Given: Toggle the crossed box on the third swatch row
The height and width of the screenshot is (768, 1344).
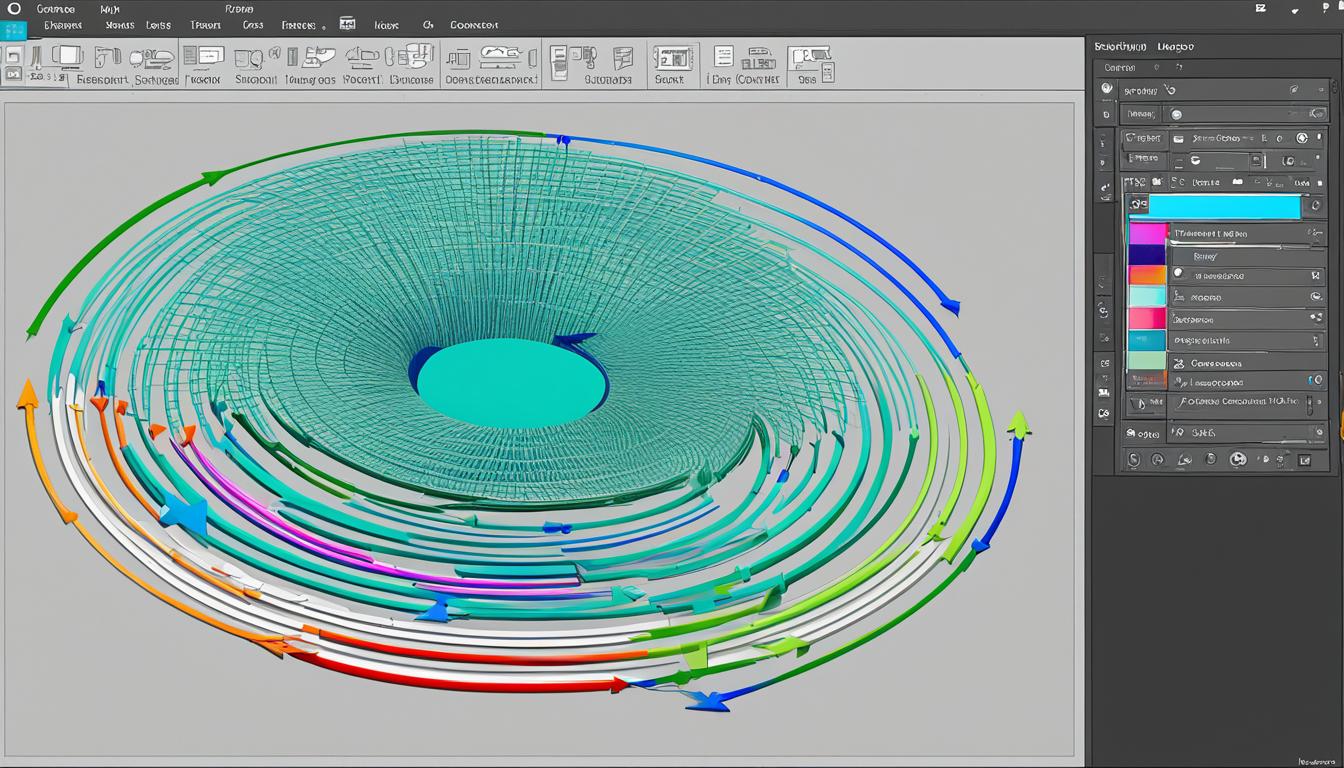Looking at the screenshot, I should [x=1316, y=275].
